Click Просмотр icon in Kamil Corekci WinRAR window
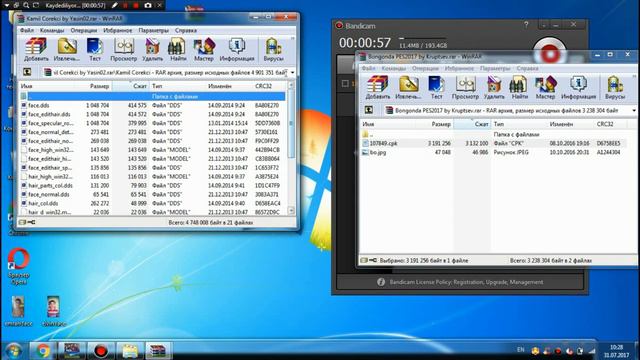640x360 pixels. (124, 49)
